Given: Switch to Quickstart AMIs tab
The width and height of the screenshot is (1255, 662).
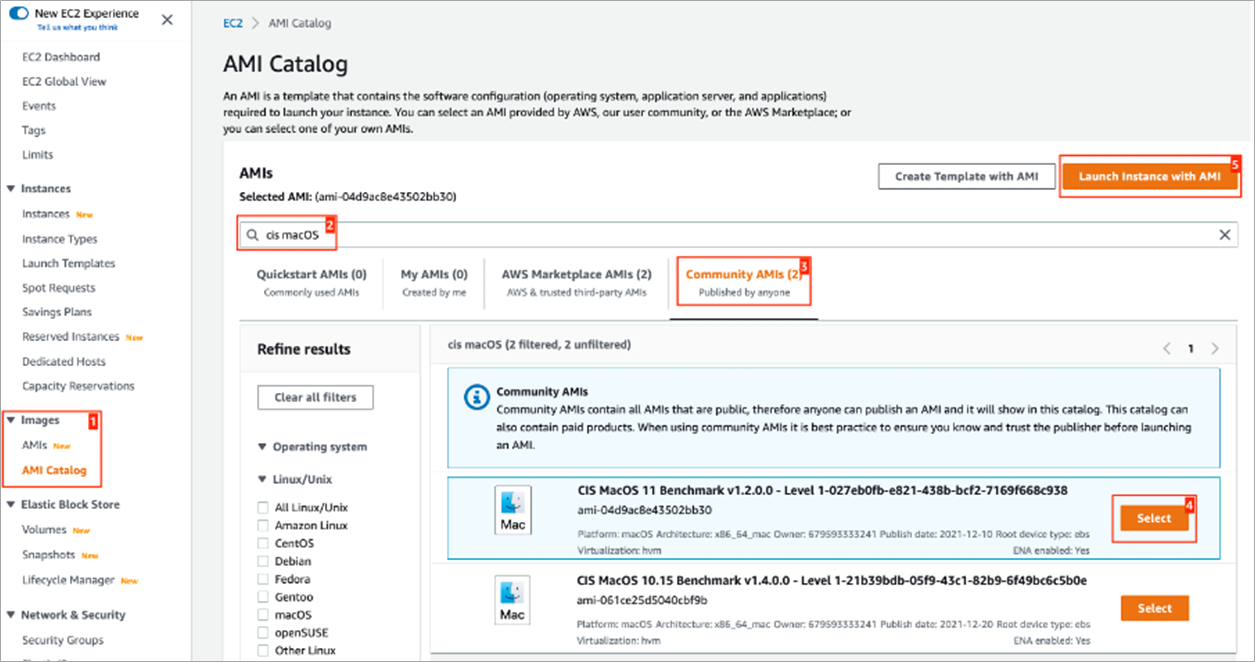Looking at the screenshot, I should click(311, 282).
